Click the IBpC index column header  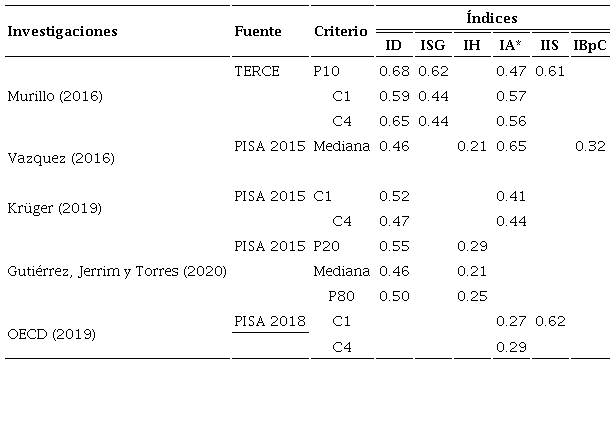589,45
